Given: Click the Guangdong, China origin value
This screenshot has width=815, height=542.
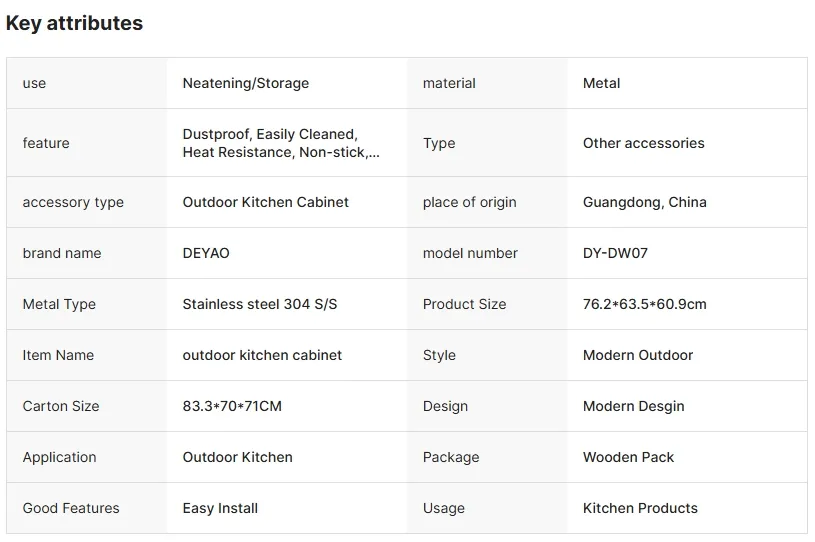Looking at the screenshot, I should [x=645, y=202].
